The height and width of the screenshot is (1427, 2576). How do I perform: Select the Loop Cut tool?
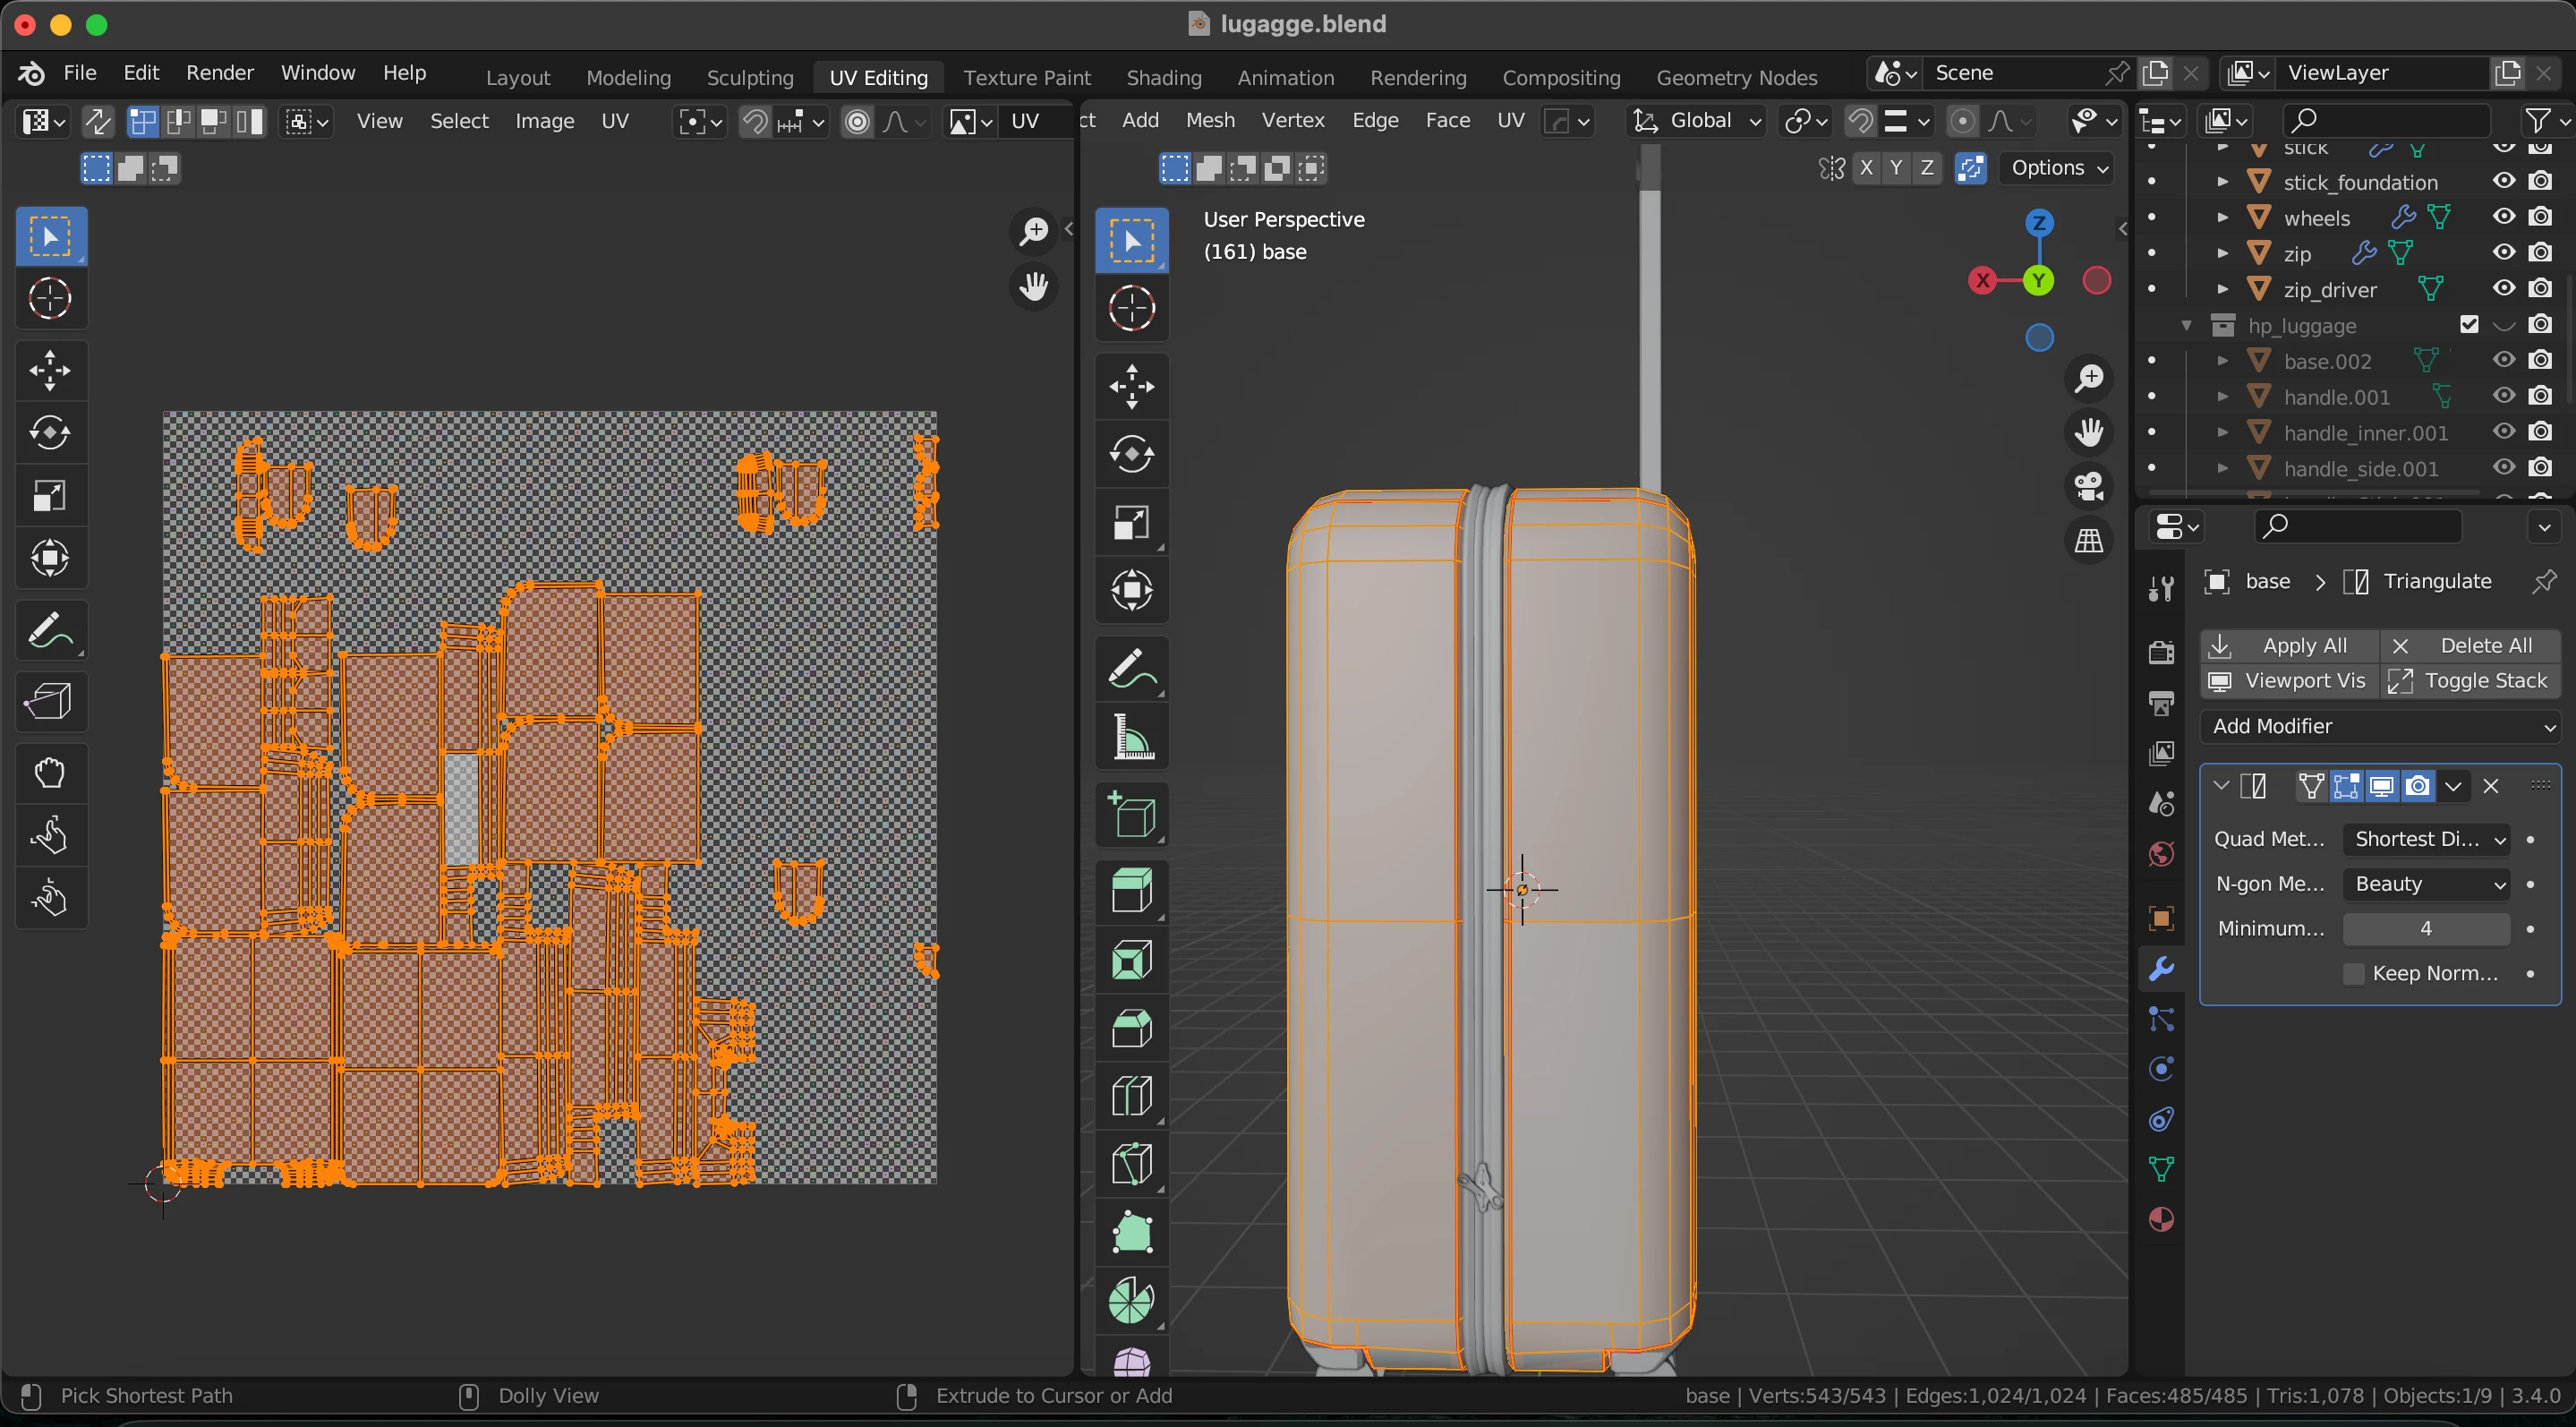click(x=1132, y=1097)
